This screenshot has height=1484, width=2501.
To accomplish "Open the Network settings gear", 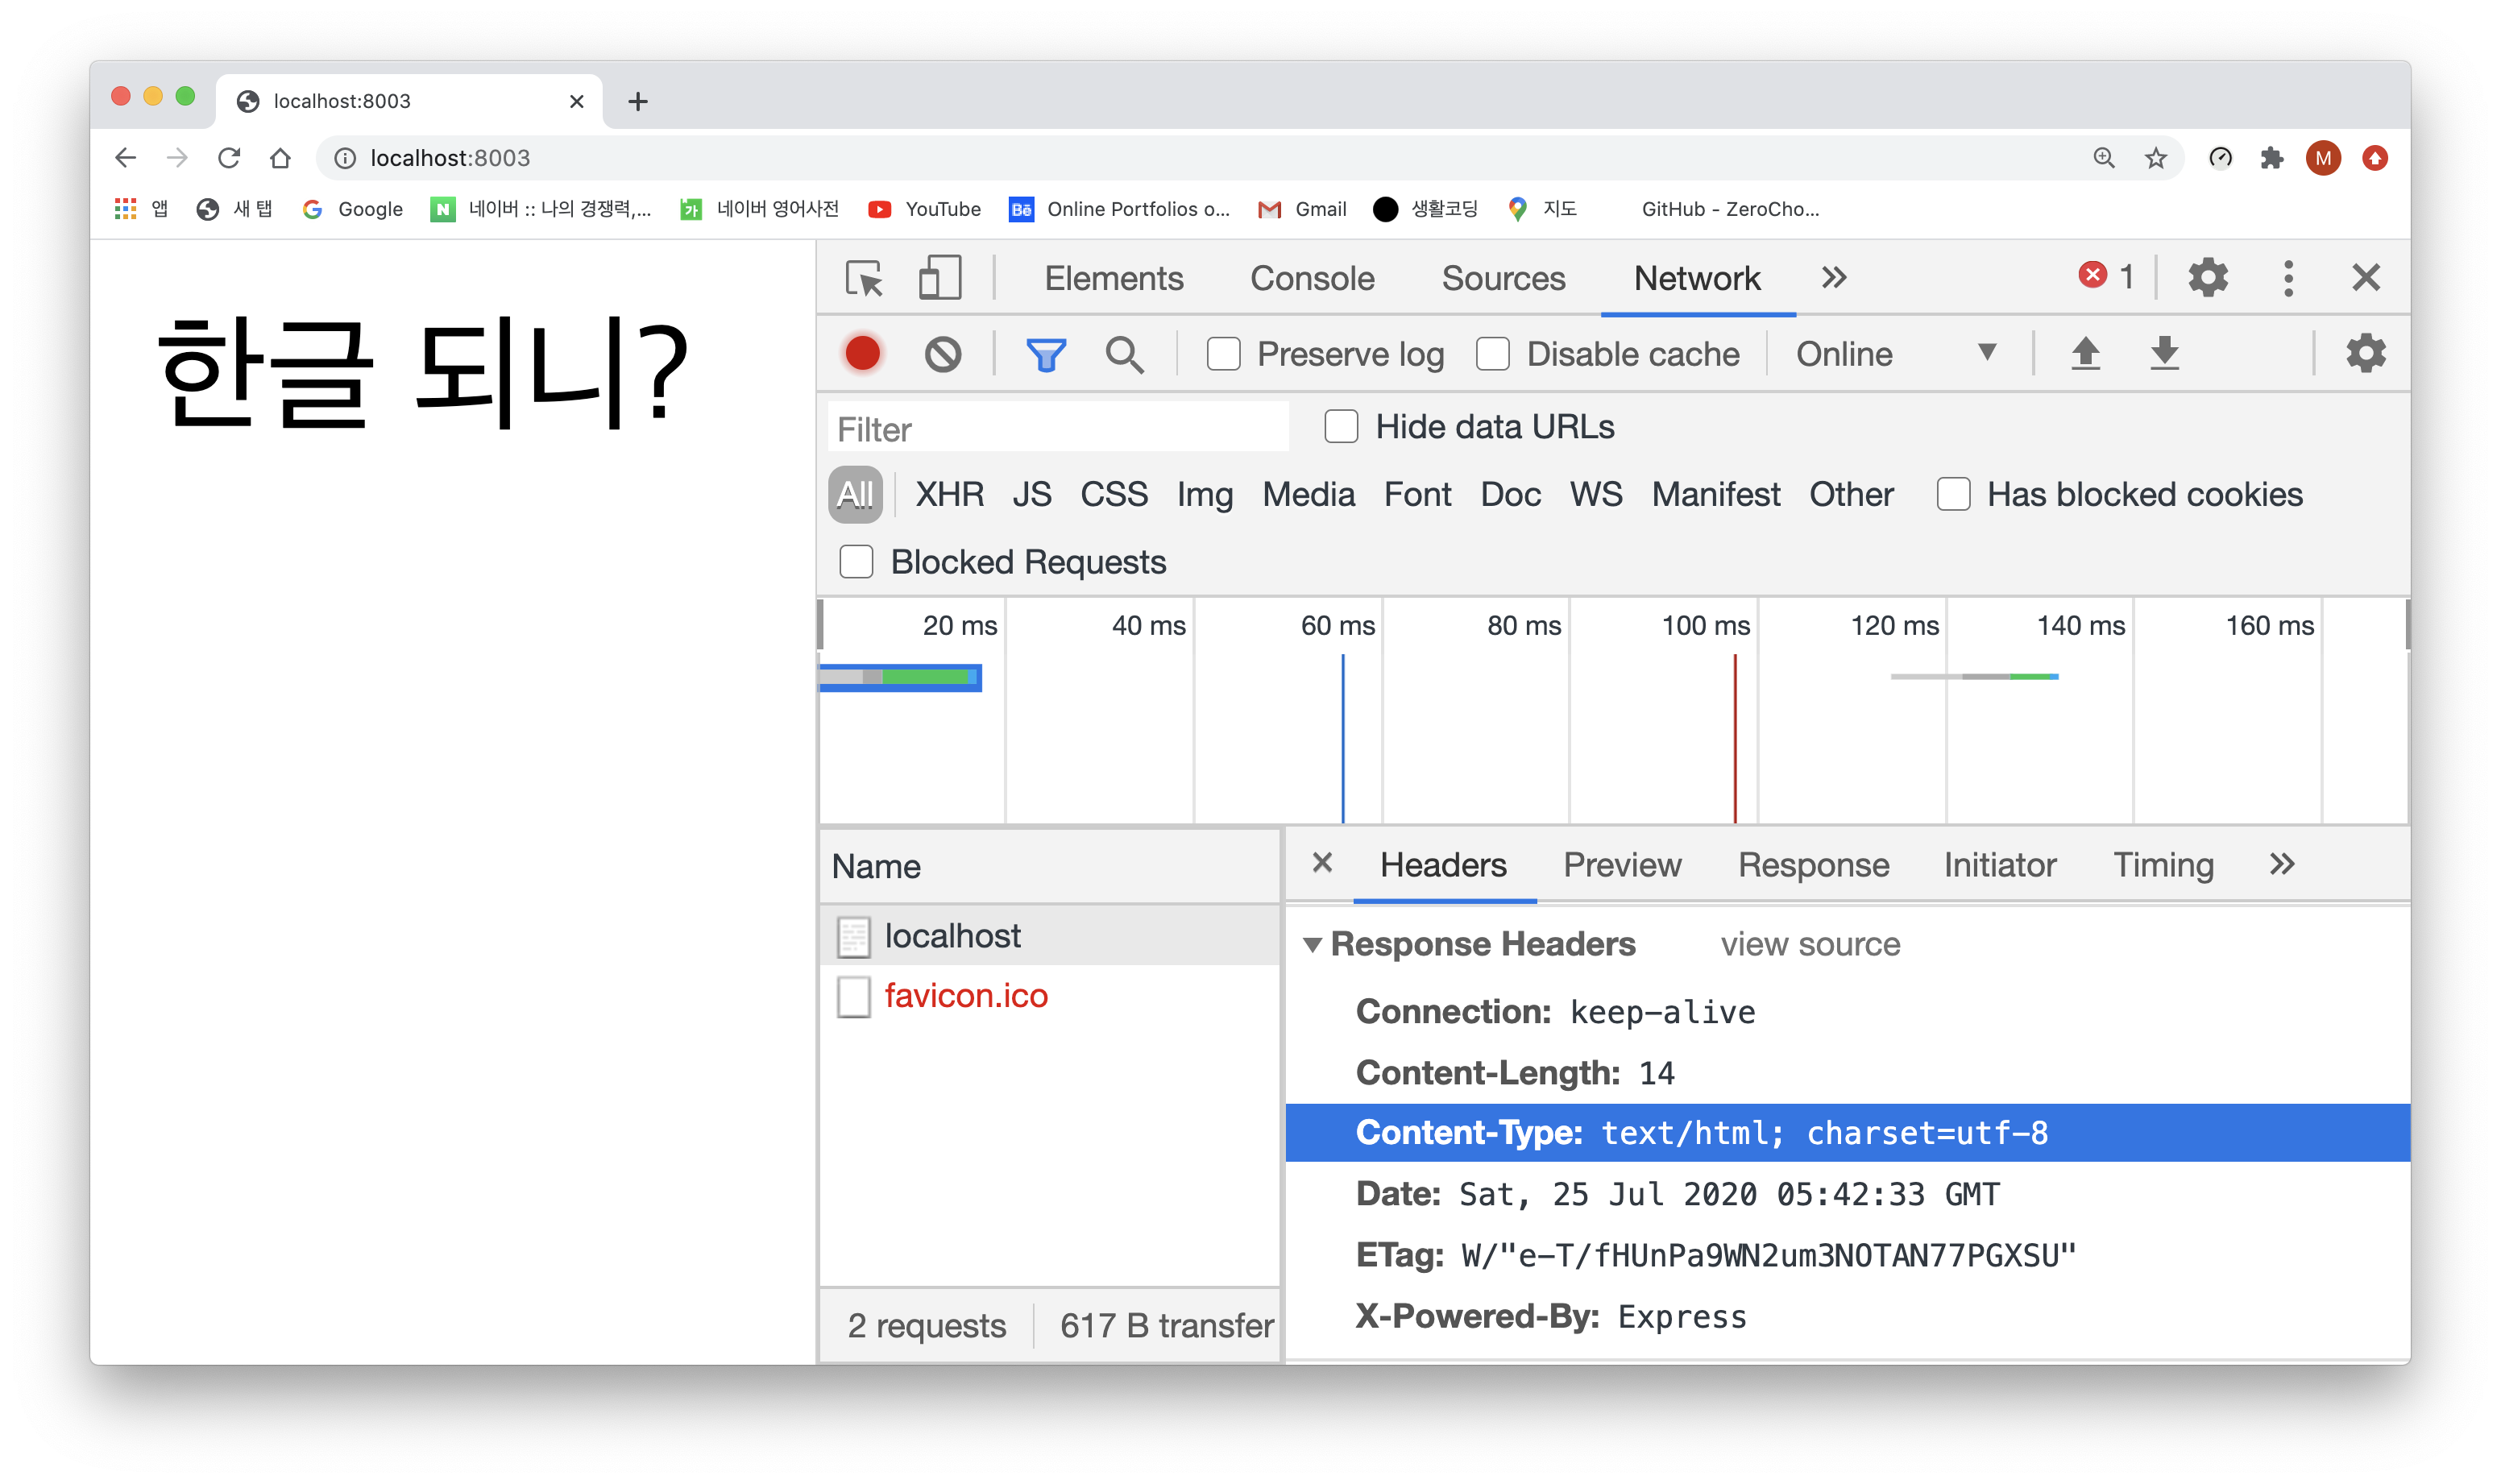I will pyautogui.click(x=2365, y=354).
